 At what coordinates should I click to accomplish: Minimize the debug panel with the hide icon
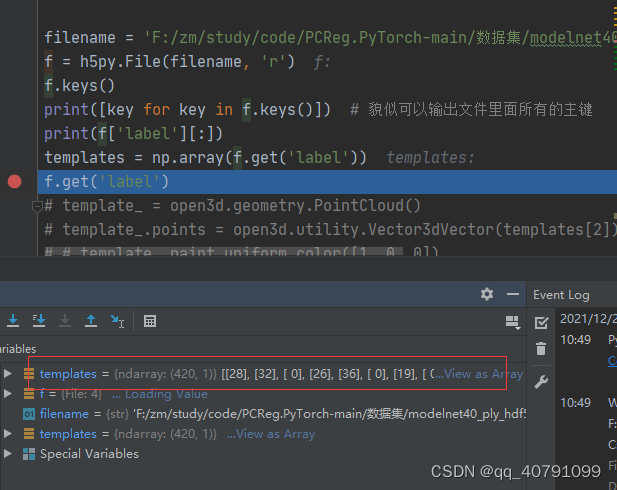(513, 294)
